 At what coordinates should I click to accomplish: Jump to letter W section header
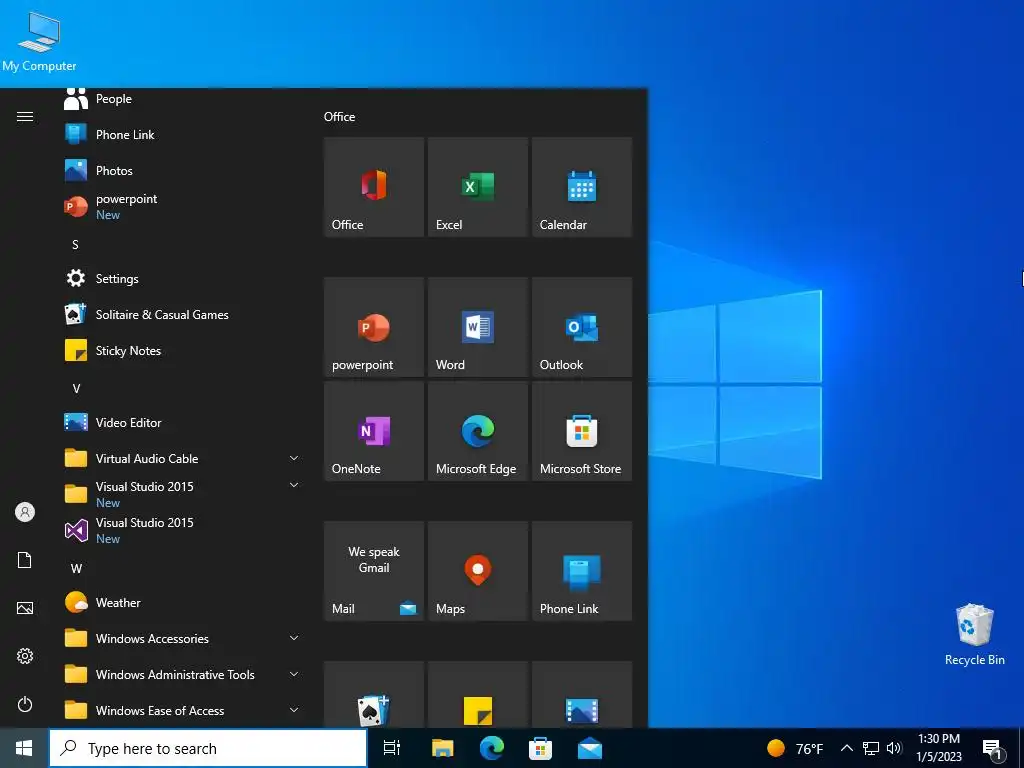[x=76, y=569]
